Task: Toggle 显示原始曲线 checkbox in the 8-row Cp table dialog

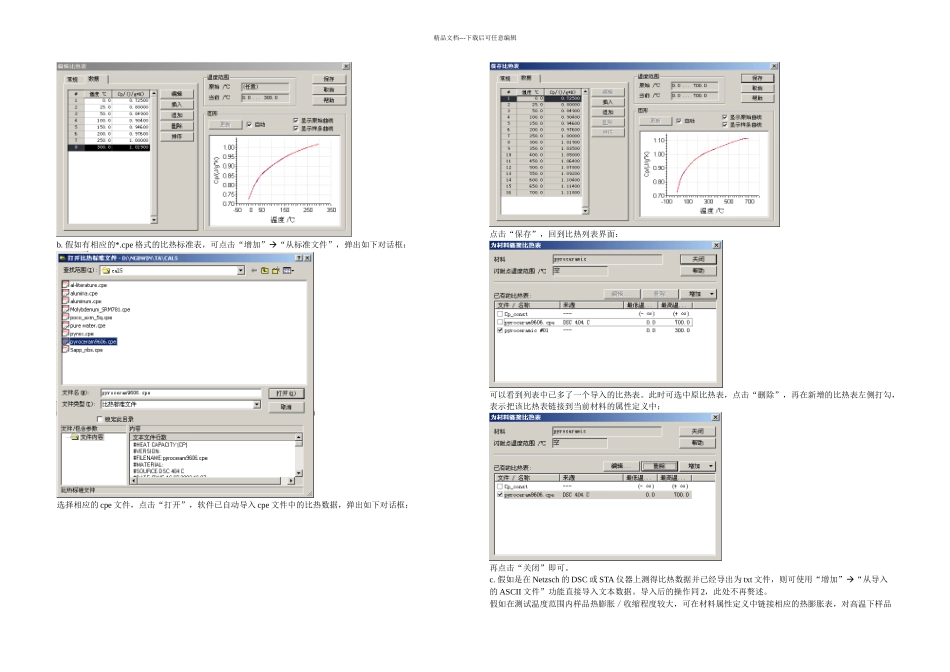Action: [x=296, y=121]
